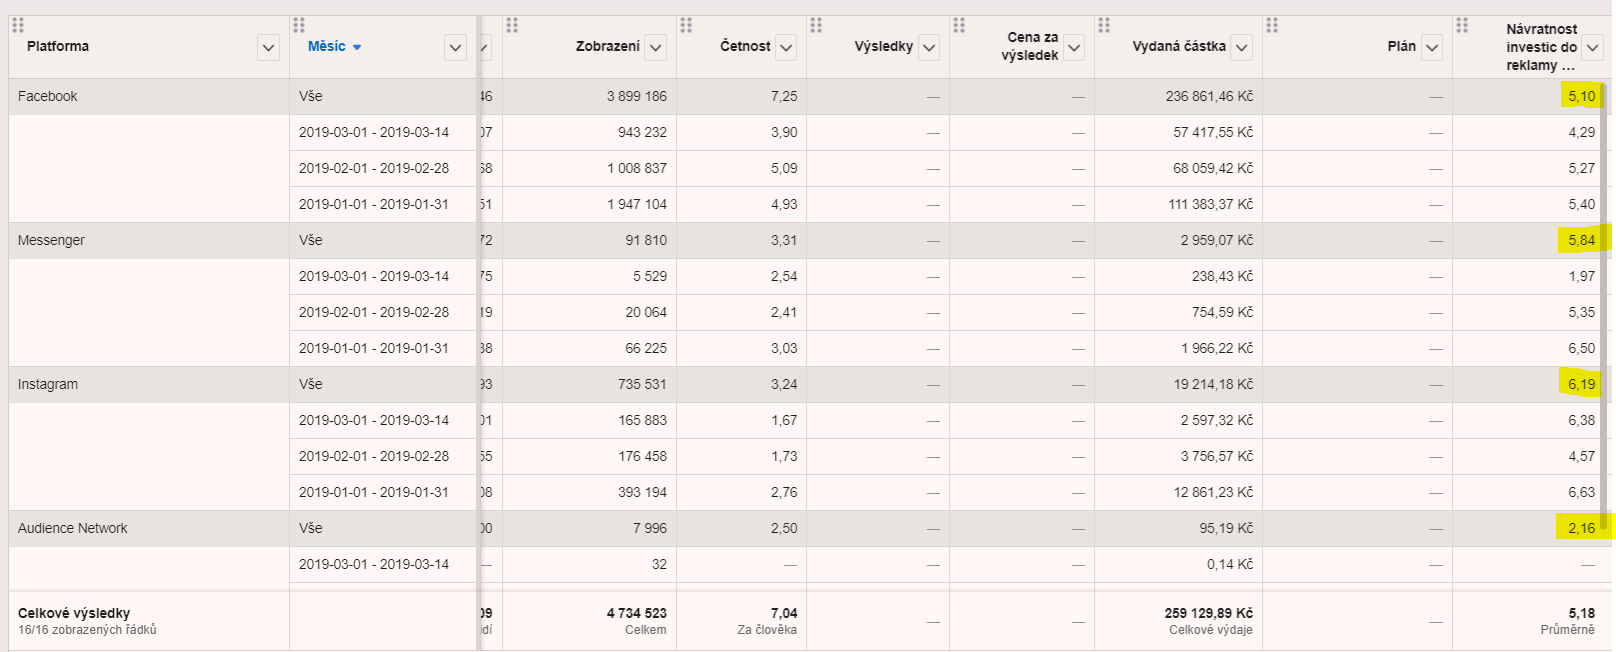Click the Celkové výsledky summary label
The height and width of the screenshot is (652, 1616).
click(x=74, y=613)
